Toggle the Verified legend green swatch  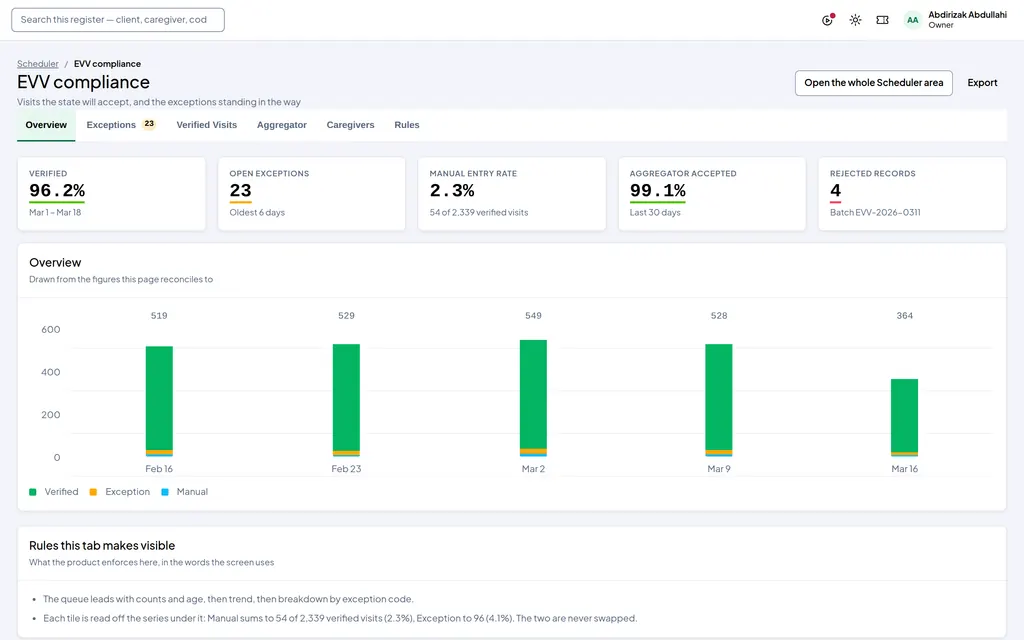point(33,492)
